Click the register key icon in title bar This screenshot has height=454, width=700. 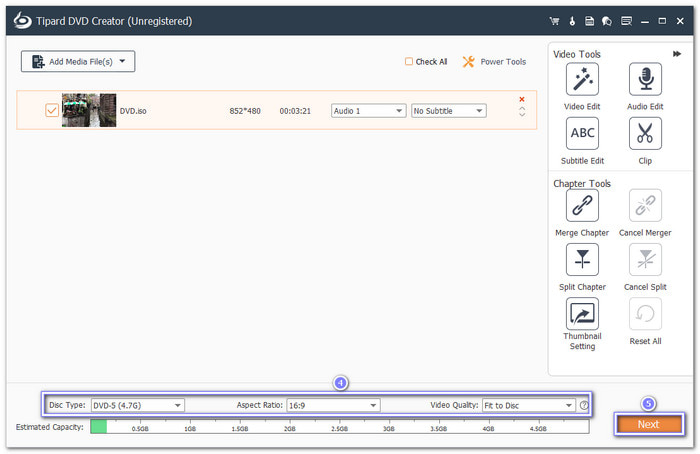572,21
